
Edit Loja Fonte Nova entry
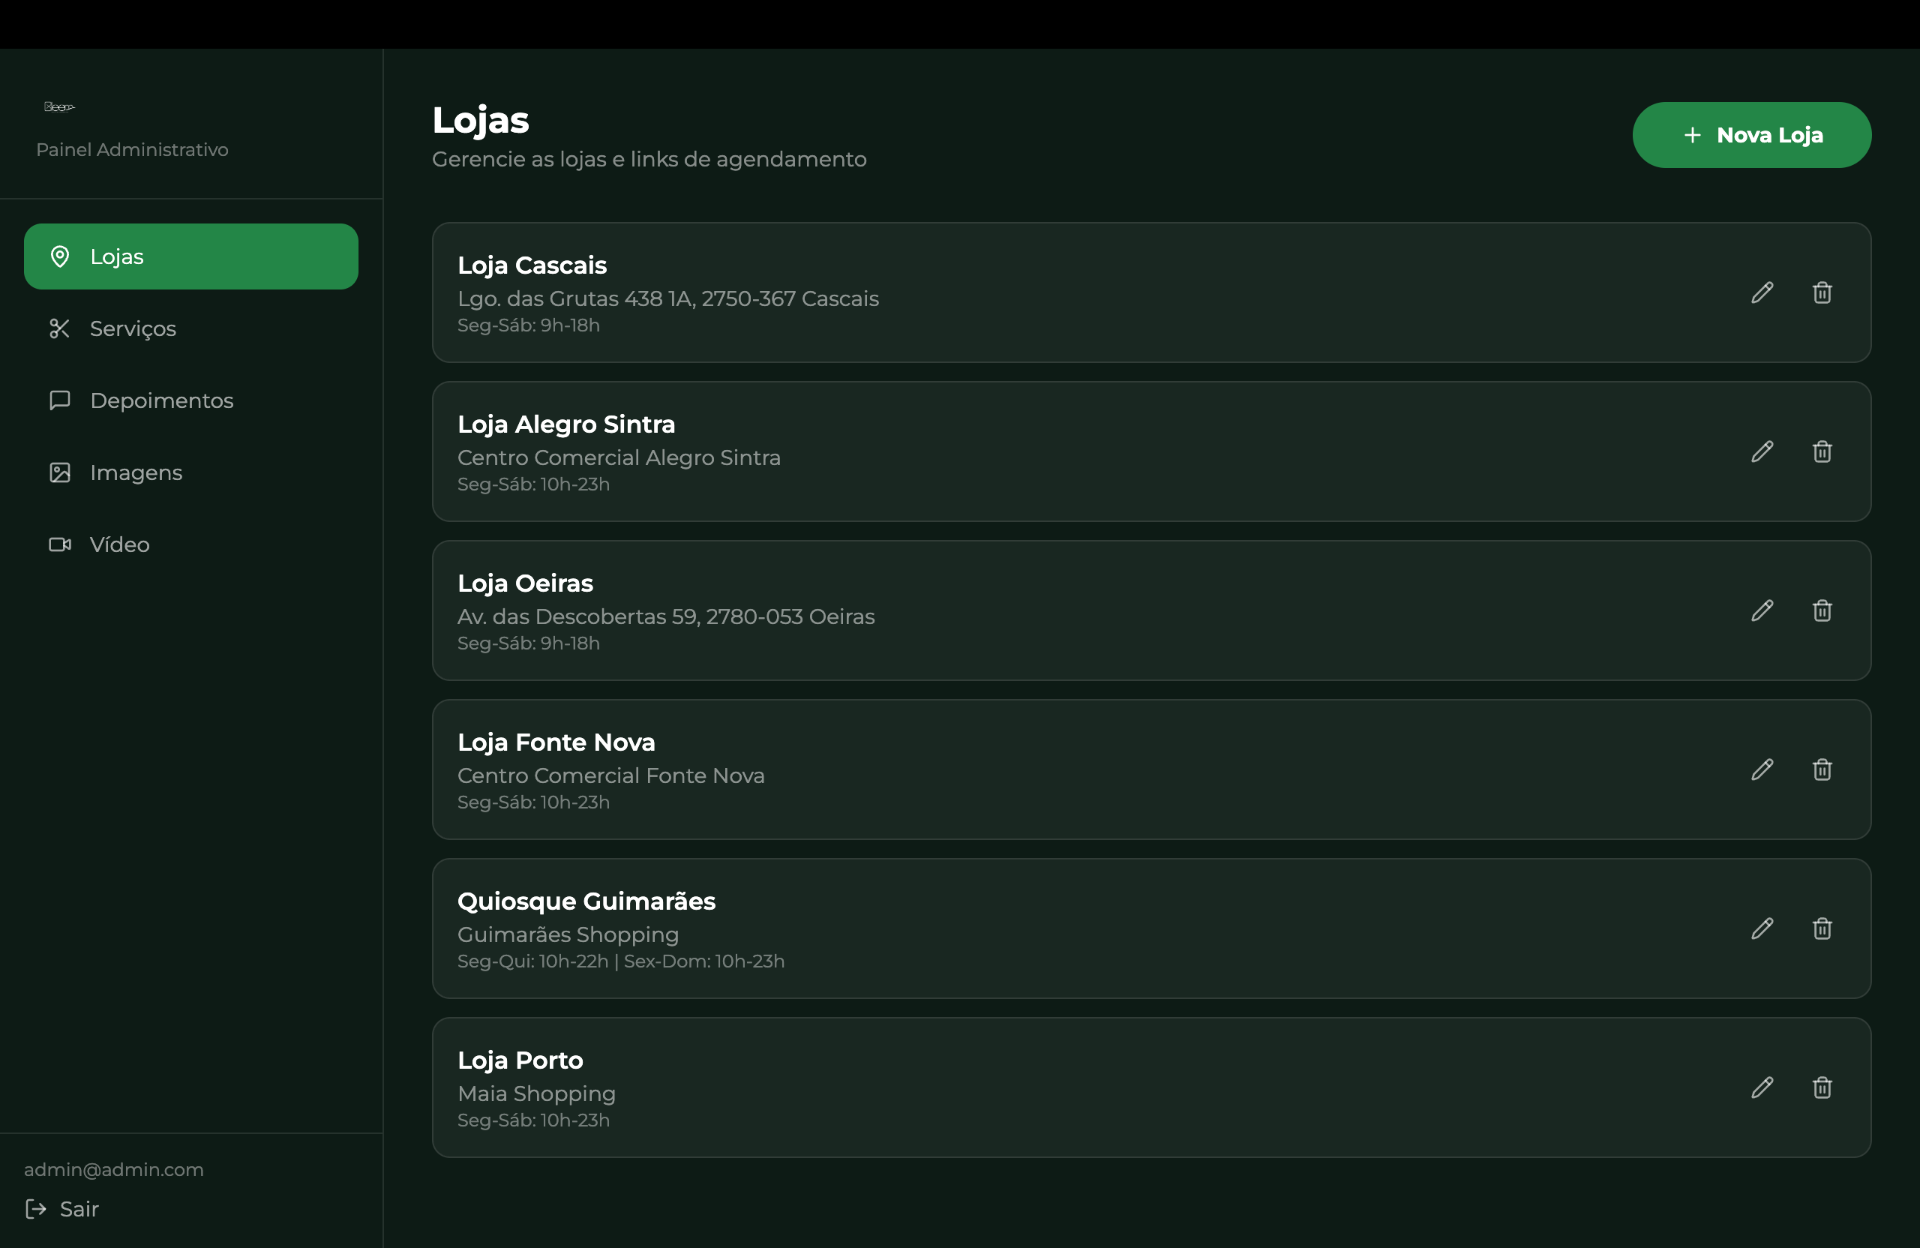(1762, 769)
